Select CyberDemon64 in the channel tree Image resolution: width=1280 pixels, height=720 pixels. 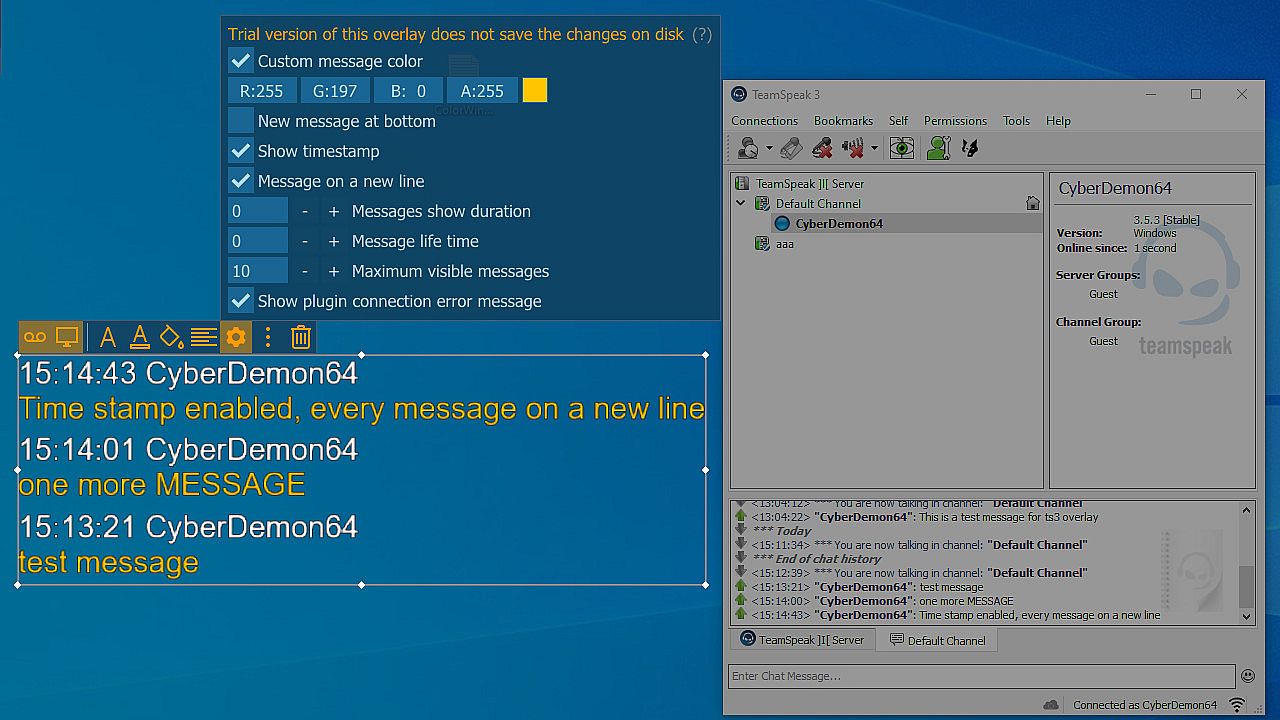tap(839, 224)
